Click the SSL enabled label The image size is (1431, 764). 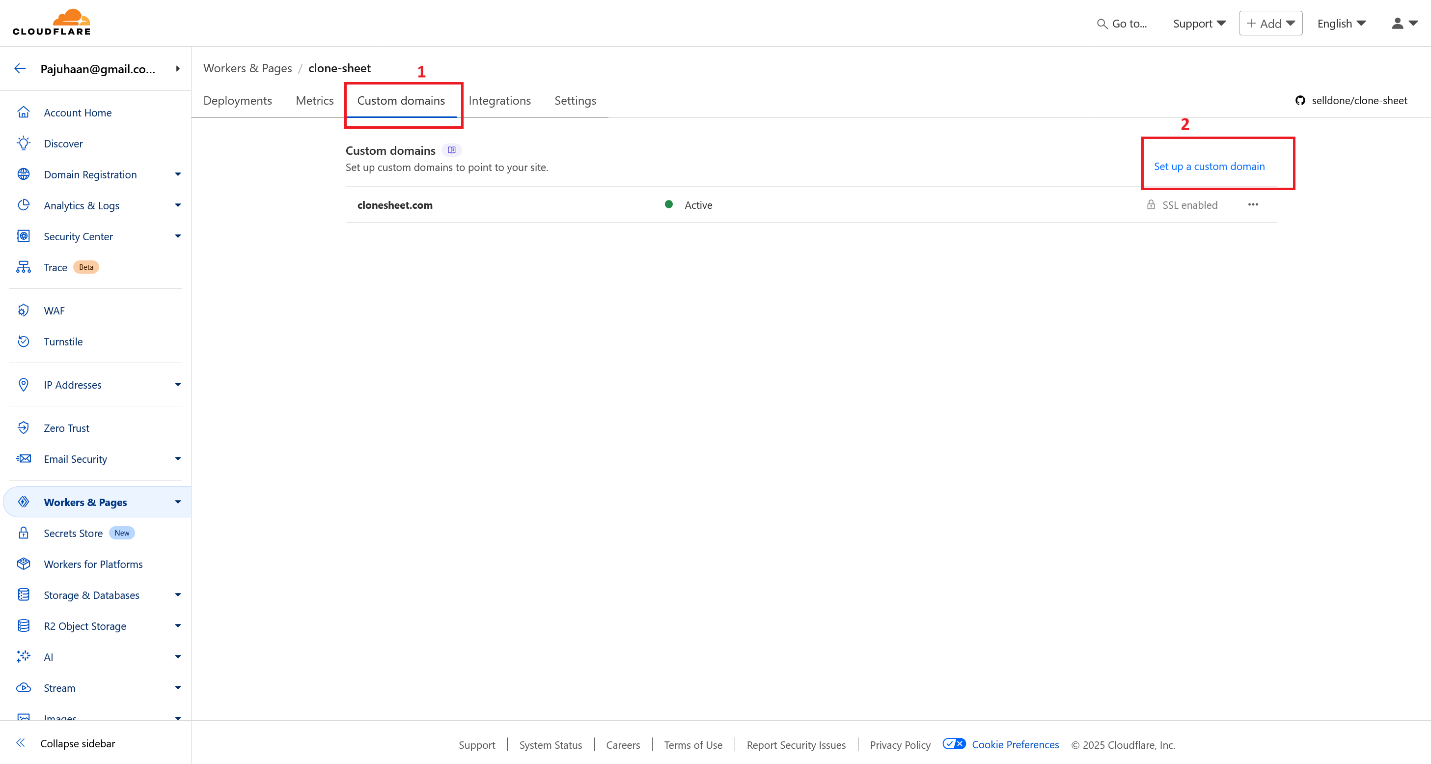1190,205
